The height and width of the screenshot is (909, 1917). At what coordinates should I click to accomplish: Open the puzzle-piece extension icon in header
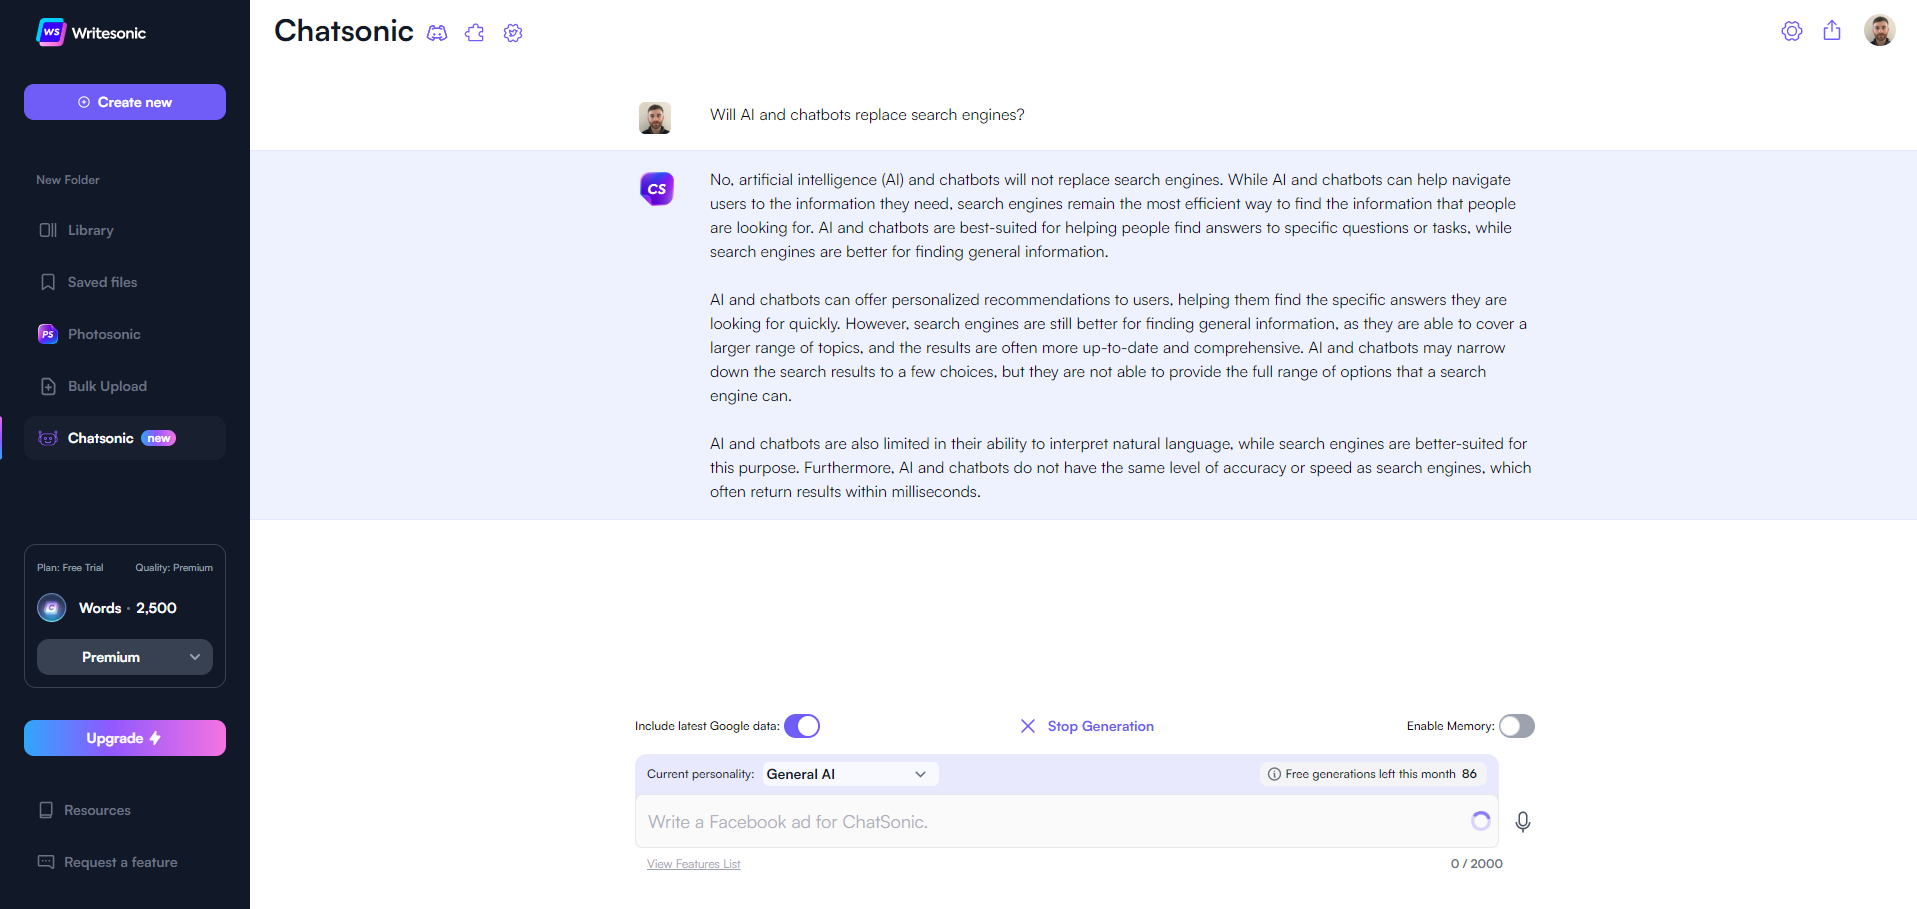coord(475,33)
